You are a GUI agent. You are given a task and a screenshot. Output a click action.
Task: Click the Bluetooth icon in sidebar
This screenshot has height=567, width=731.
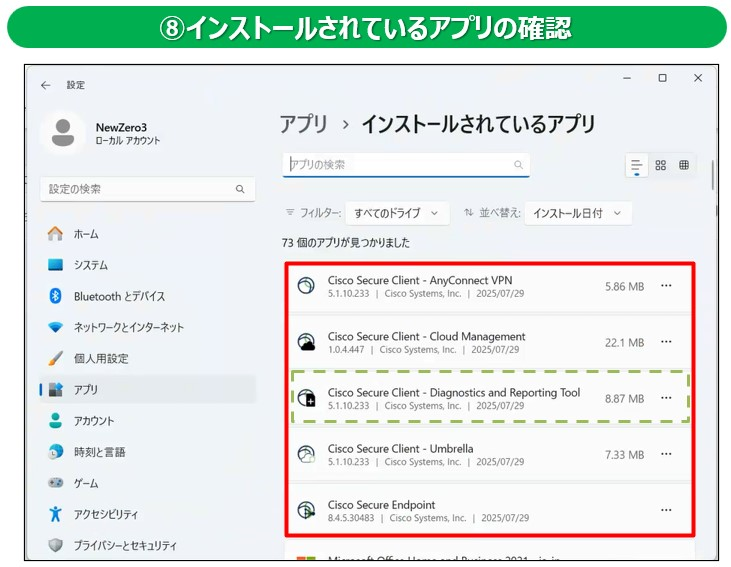click(x=55, y=296)
